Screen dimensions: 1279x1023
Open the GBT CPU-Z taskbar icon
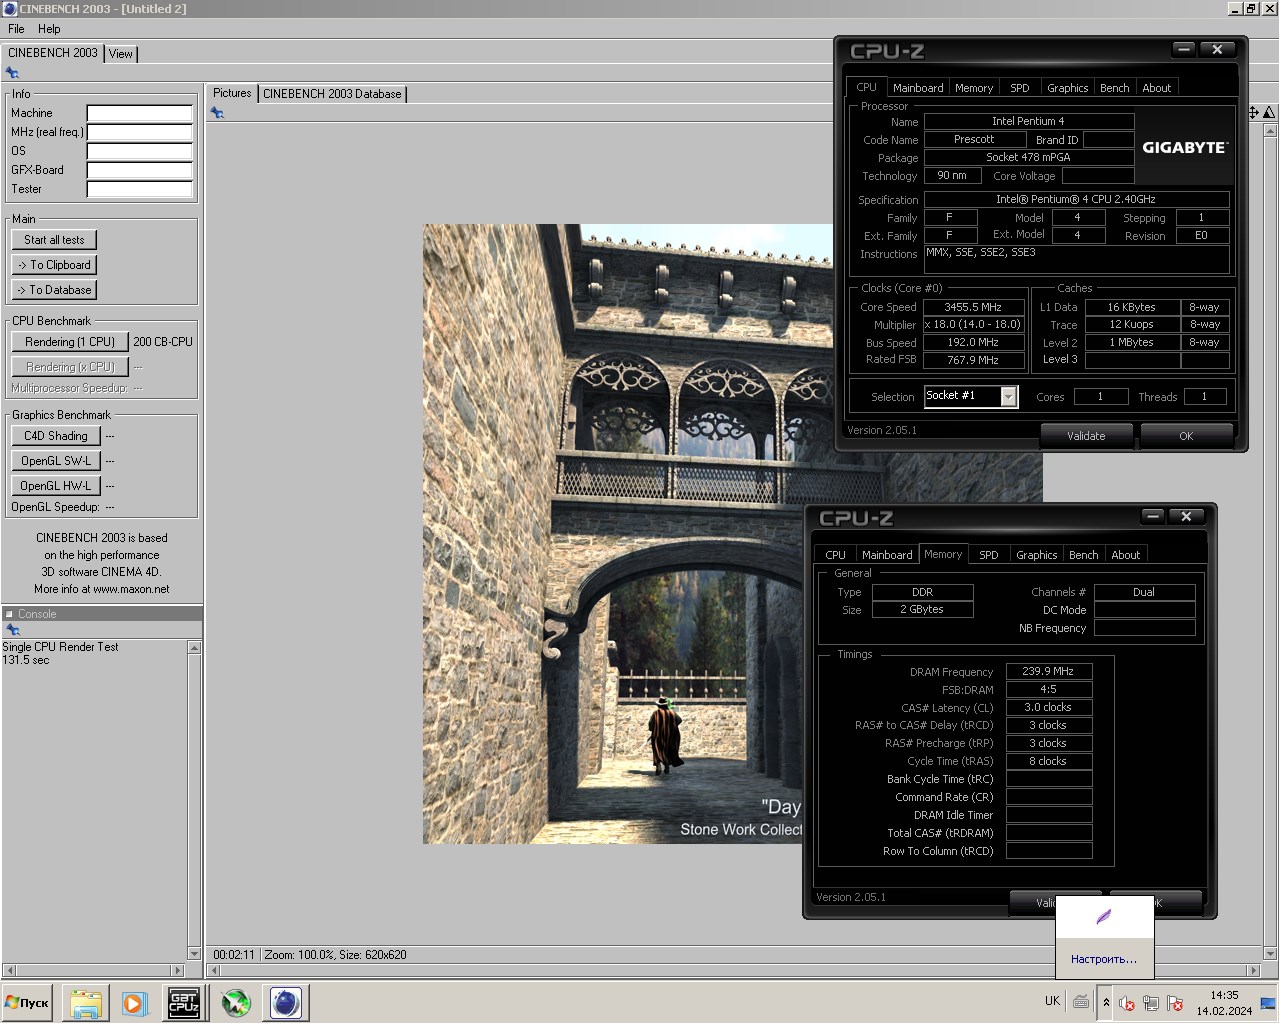[x=183, y=1003]
